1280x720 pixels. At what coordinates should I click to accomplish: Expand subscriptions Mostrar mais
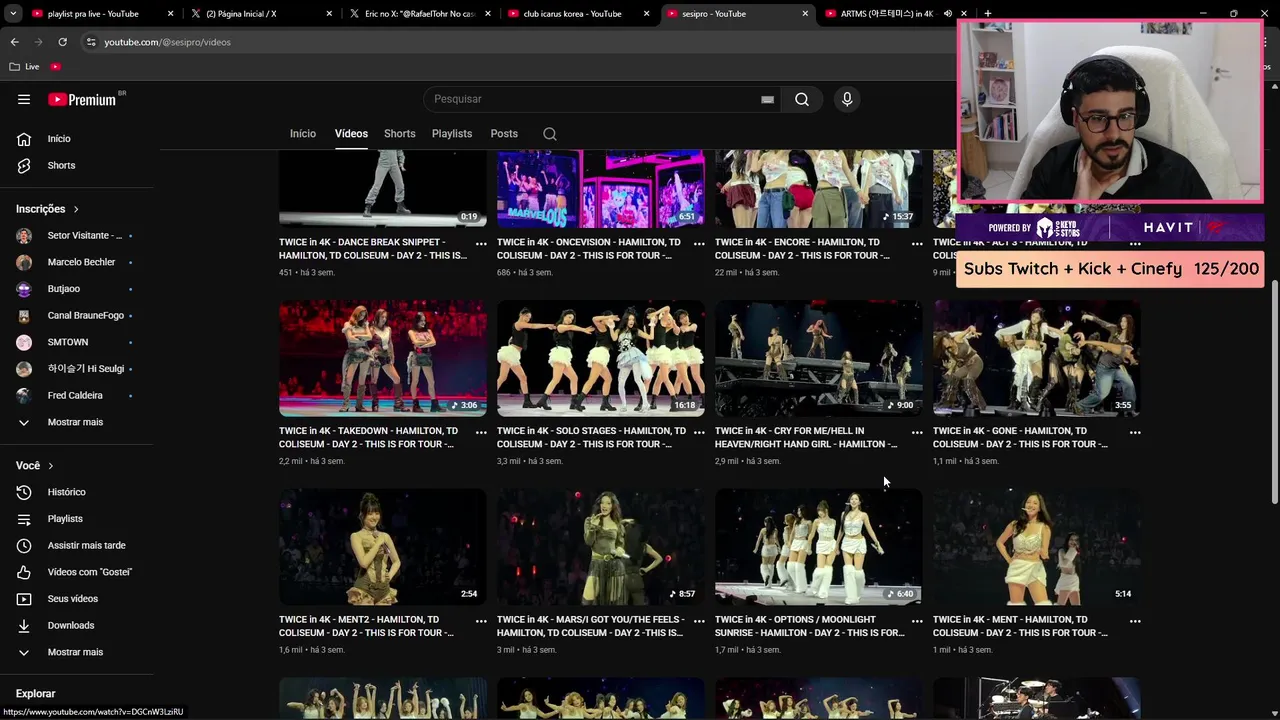[x=77, y=422]
